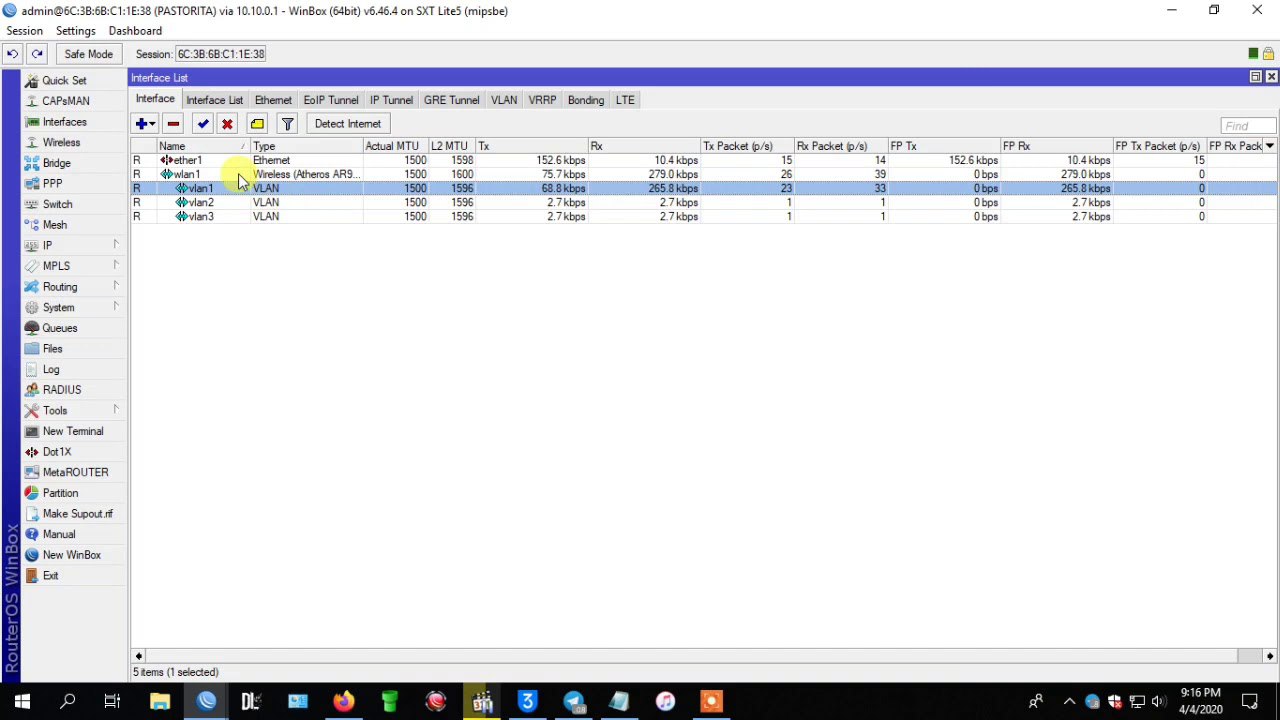Sort by the Name column header
This screenshot has height=720, width=1280.
[203, 146]
